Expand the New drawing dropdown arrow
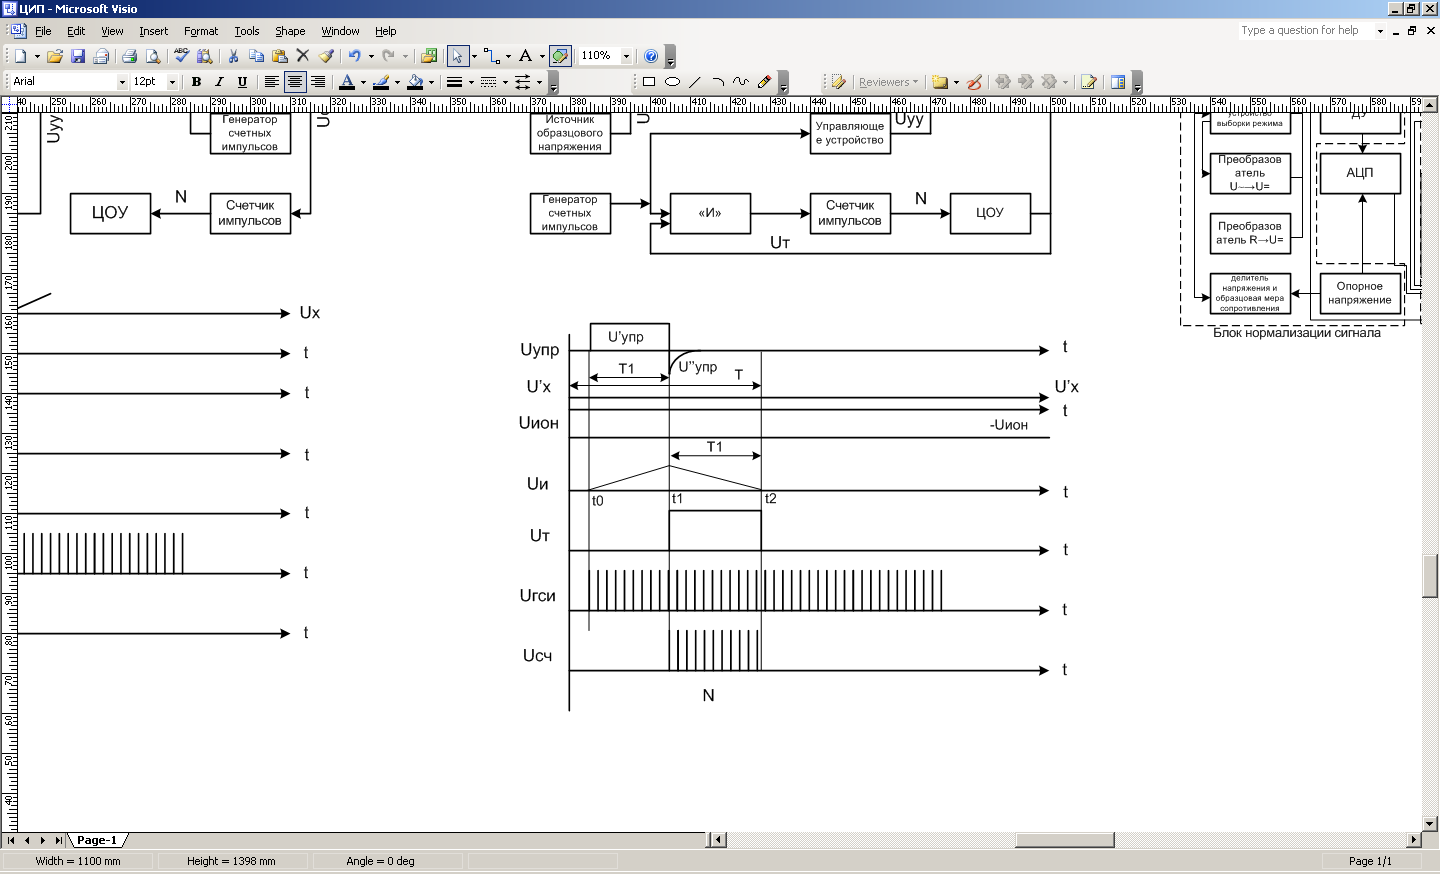Screen dimensions: 1440x874 (37, 56)
